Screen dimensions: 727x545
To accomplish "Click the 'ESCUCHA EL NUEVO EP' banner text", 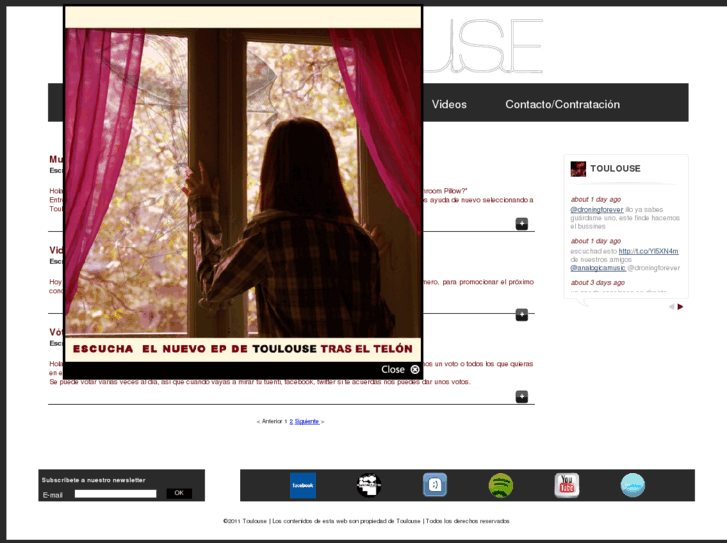I will [242, 349].
